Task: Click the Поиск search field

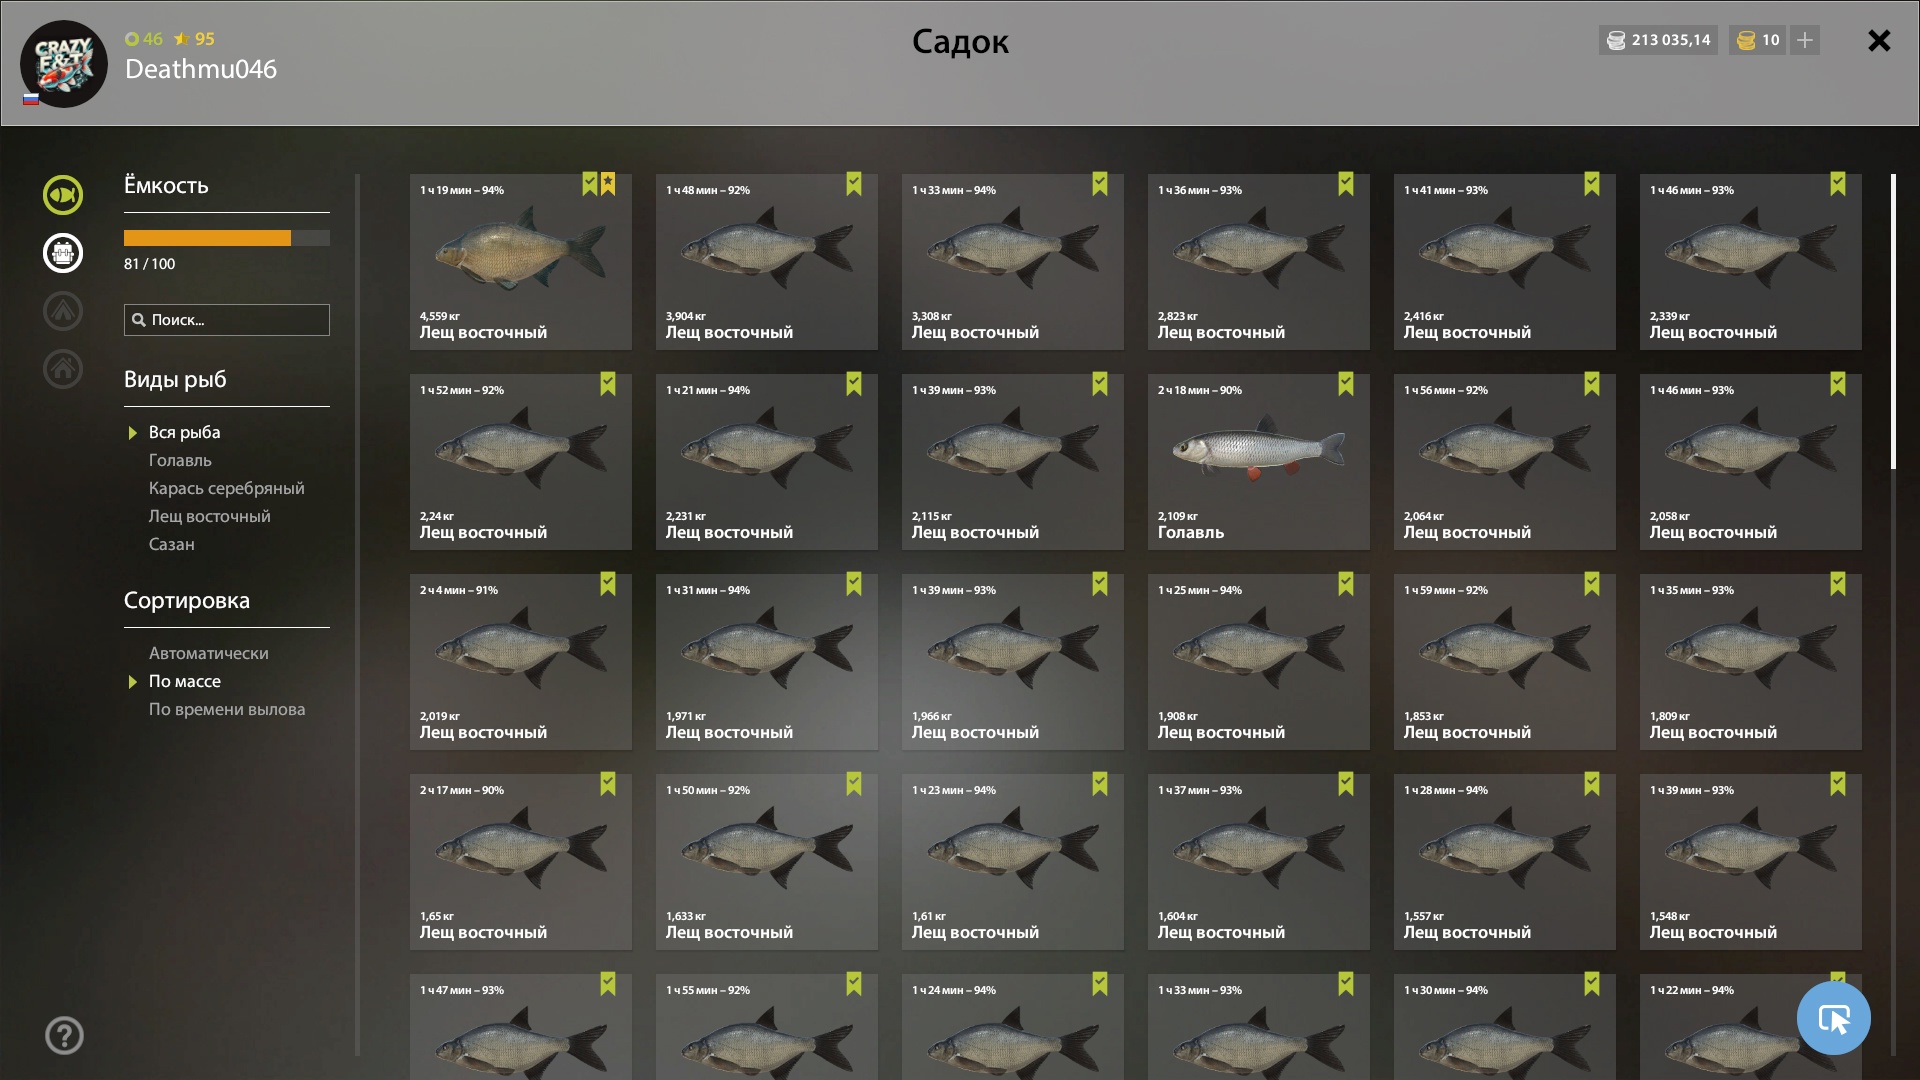Action: pos(227,320)
